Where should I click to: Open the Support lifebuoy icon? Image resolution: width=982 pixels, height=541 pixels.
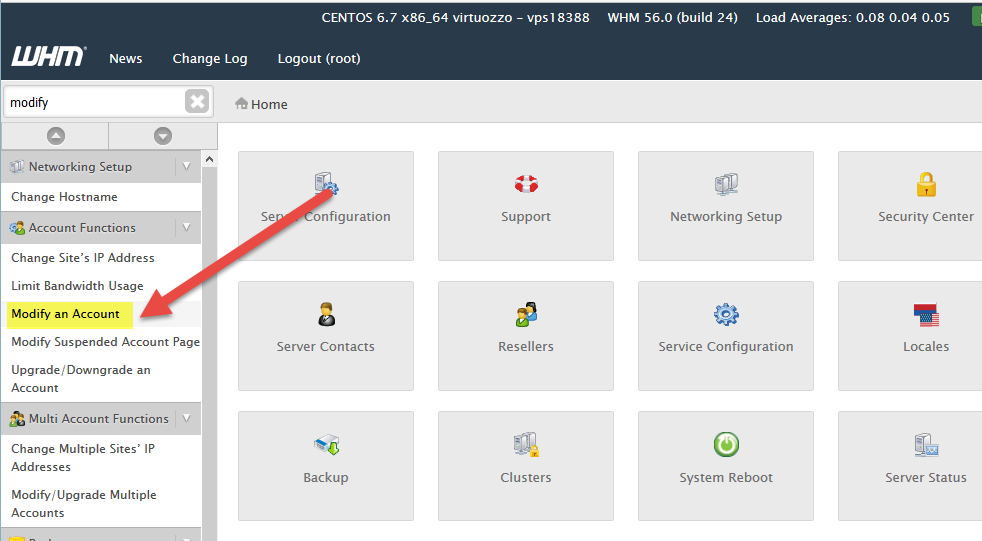[x=526, y=185]
